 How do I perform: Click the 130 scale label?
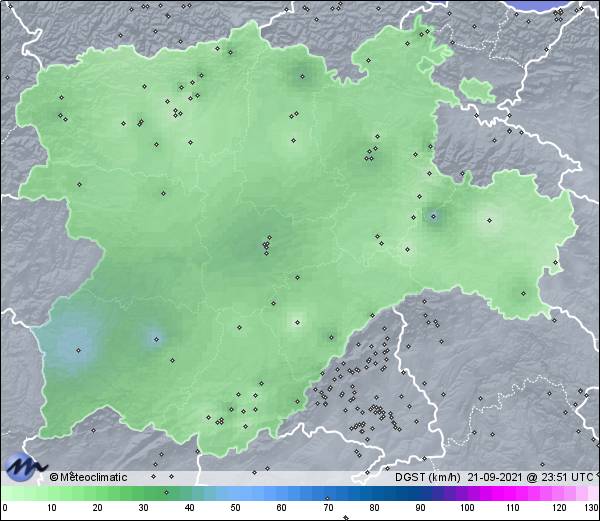[x=592, y=508]
